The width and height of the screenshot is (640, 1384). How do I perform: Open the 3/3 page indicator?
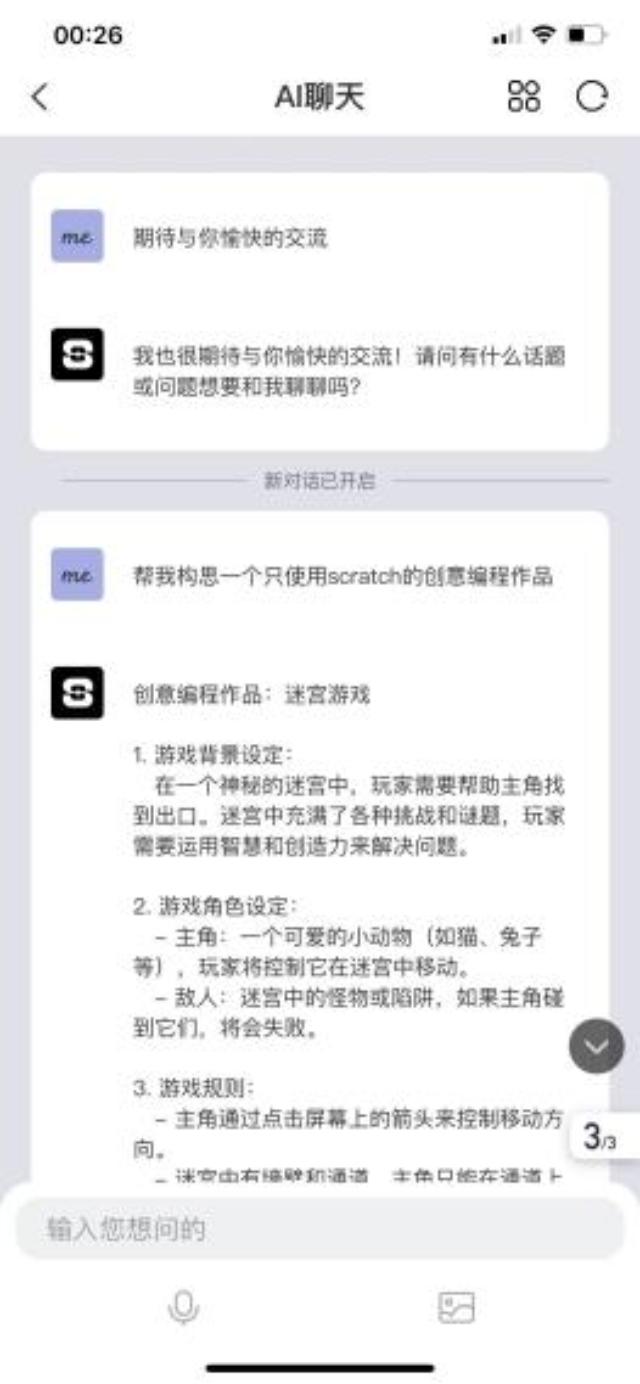click(603, 1136)
